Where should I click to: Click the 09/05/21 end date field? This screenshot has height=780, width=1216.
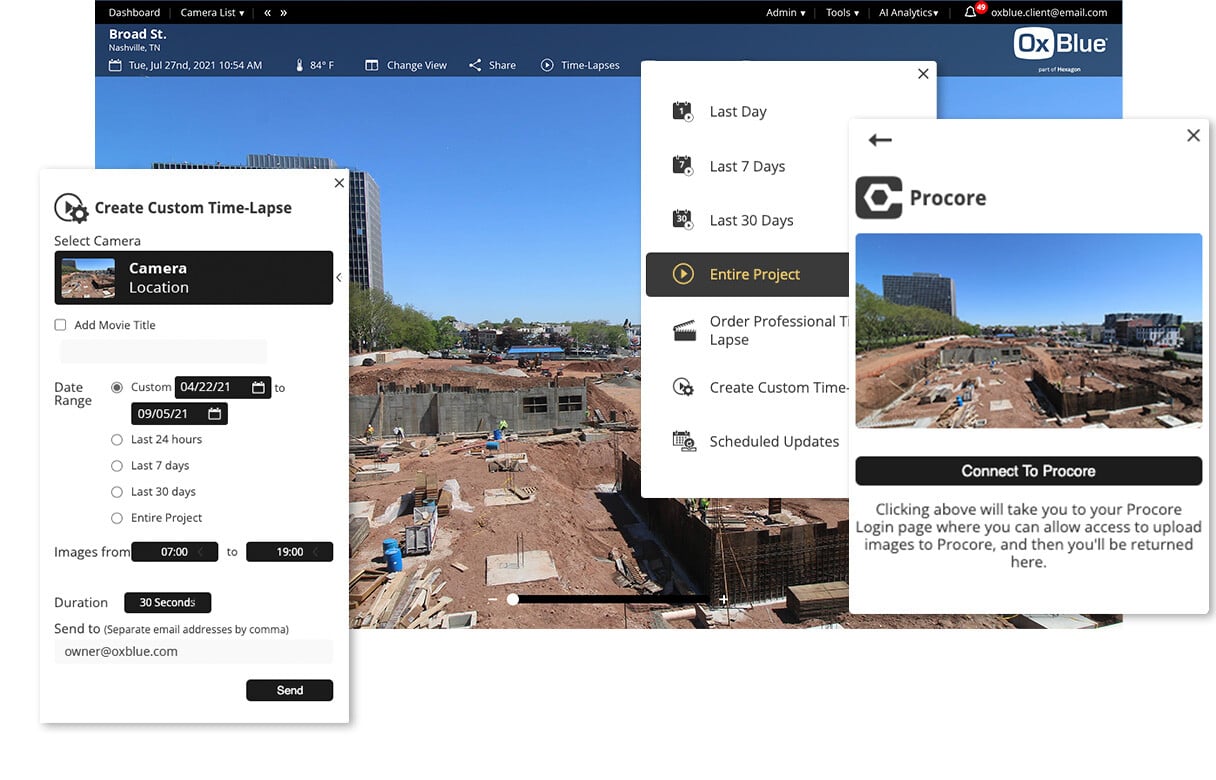point(179,413)
